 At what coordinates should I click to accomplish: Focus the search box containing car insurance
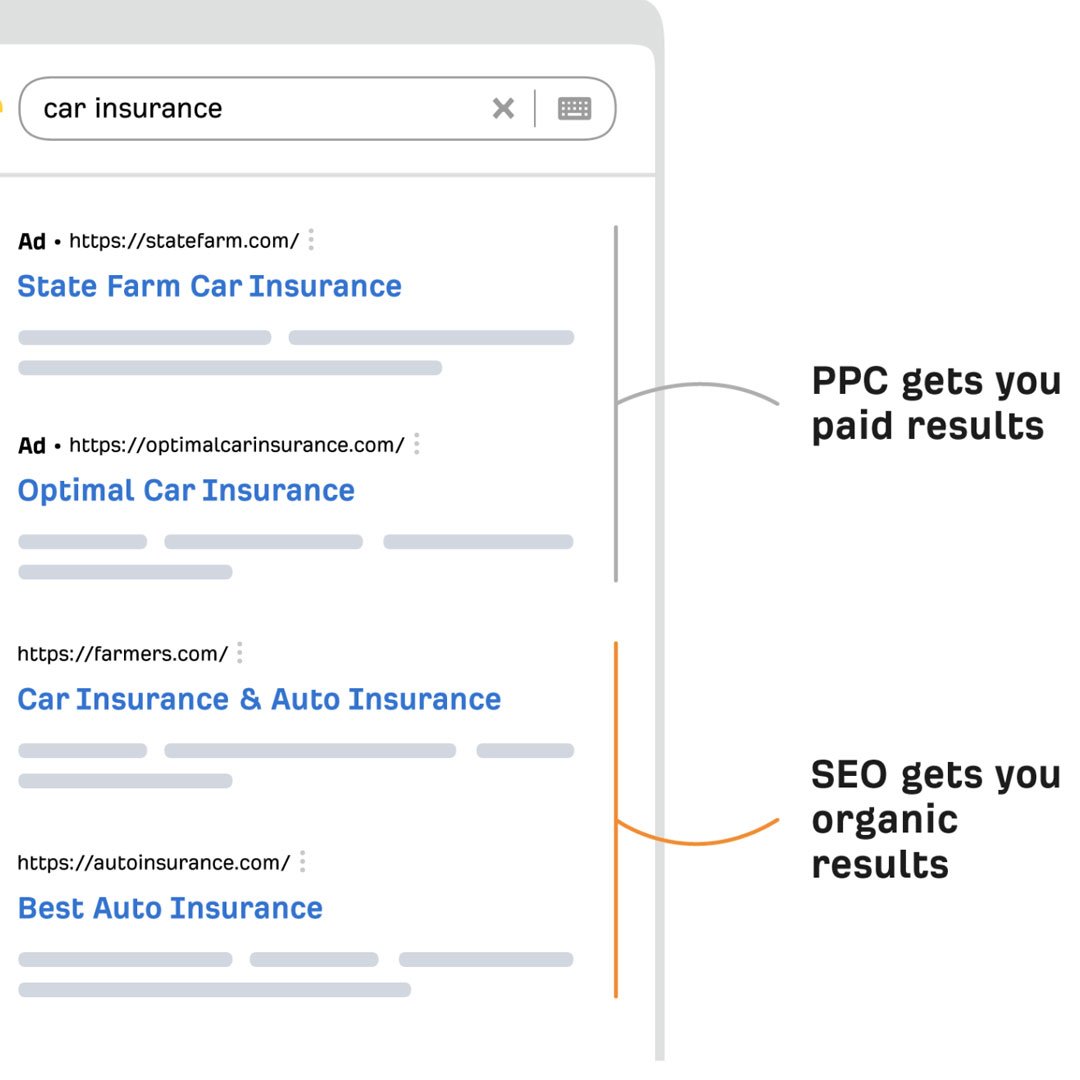[250, 108]
